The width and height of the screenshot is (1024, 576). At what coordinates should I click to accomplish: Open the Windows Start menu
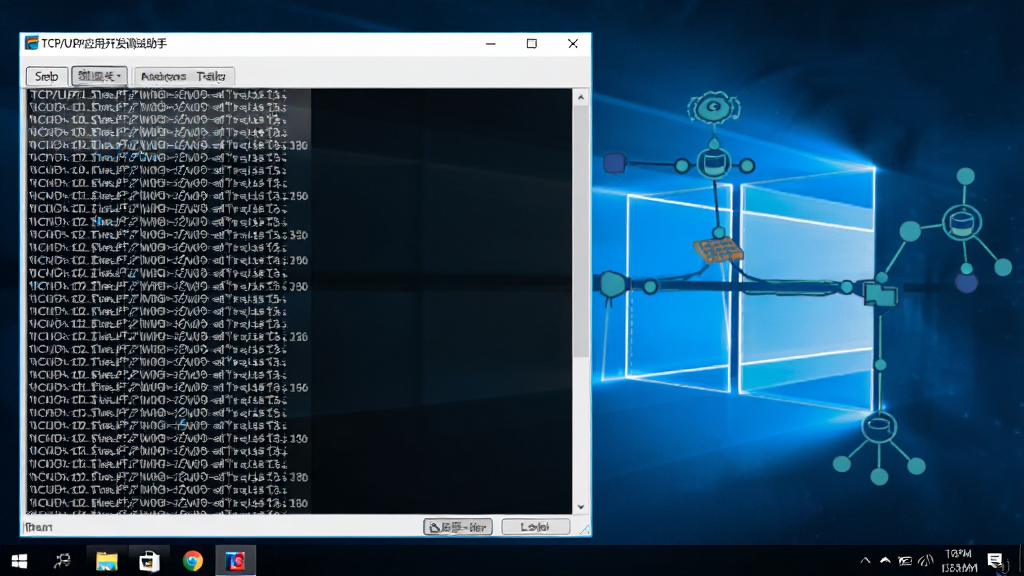coord(20,561)
